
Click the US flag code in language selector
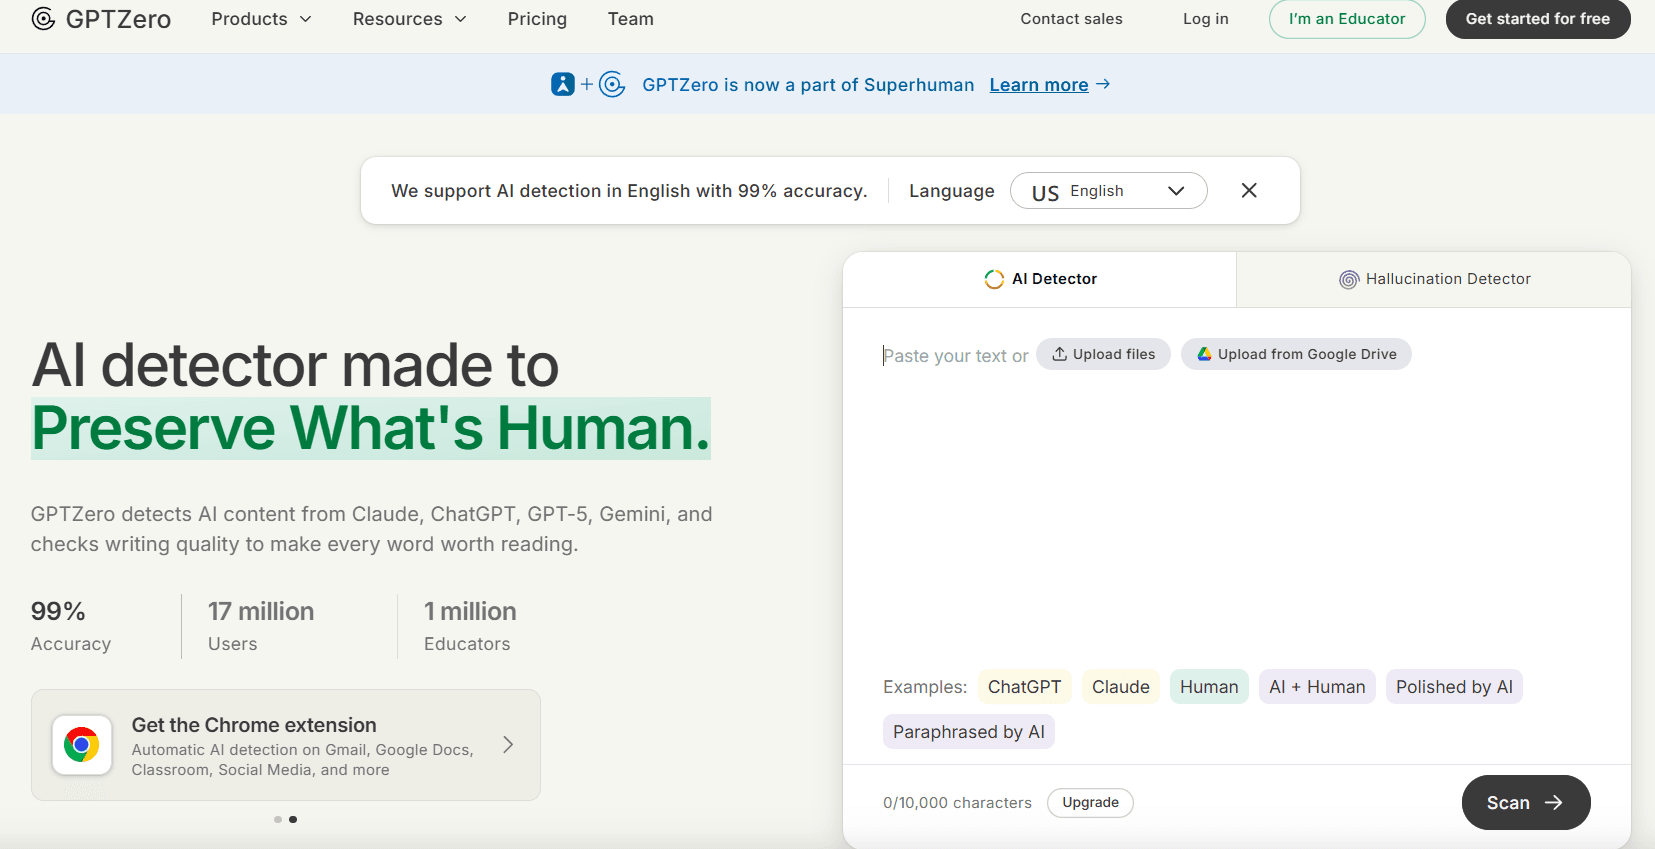click(x=1045, y=193)
